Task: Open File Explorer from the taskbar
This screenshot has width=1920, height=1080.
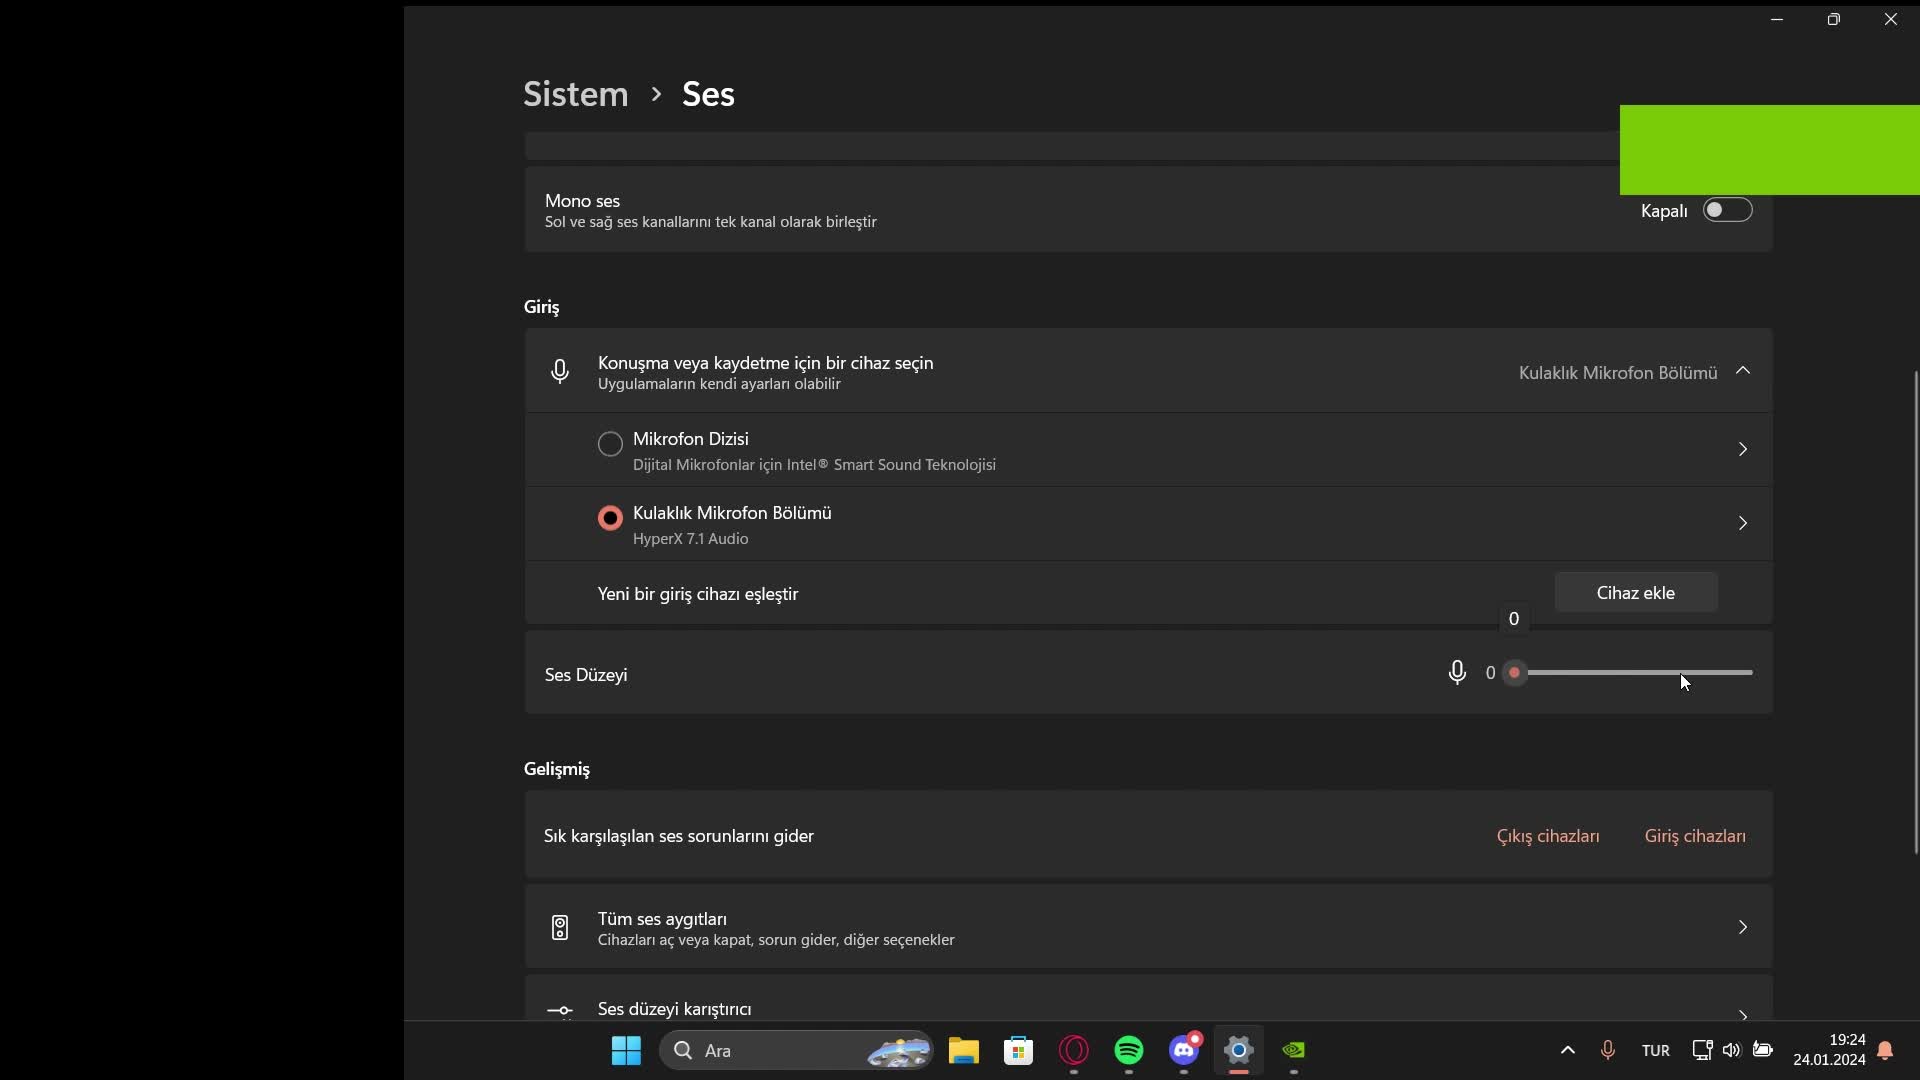Action: (963, 1050)
